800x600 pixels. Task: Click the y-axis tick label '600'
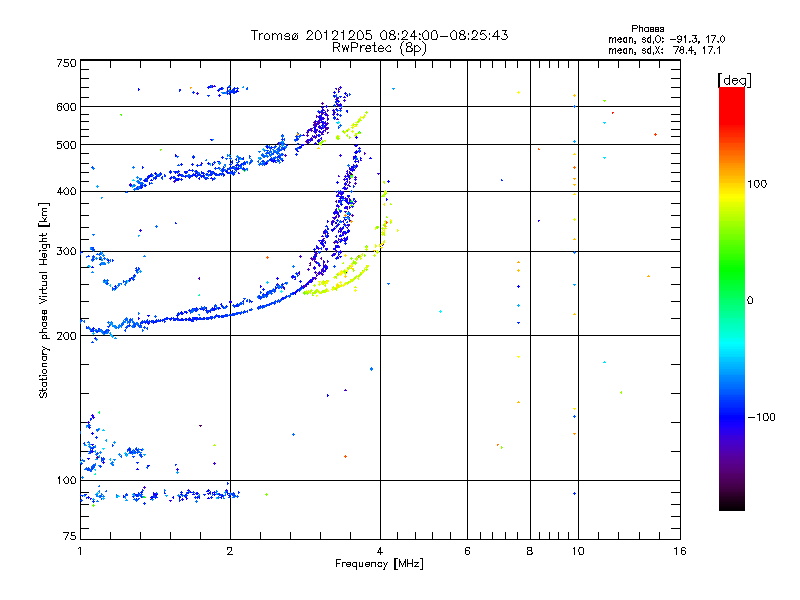tap(67, 107)
